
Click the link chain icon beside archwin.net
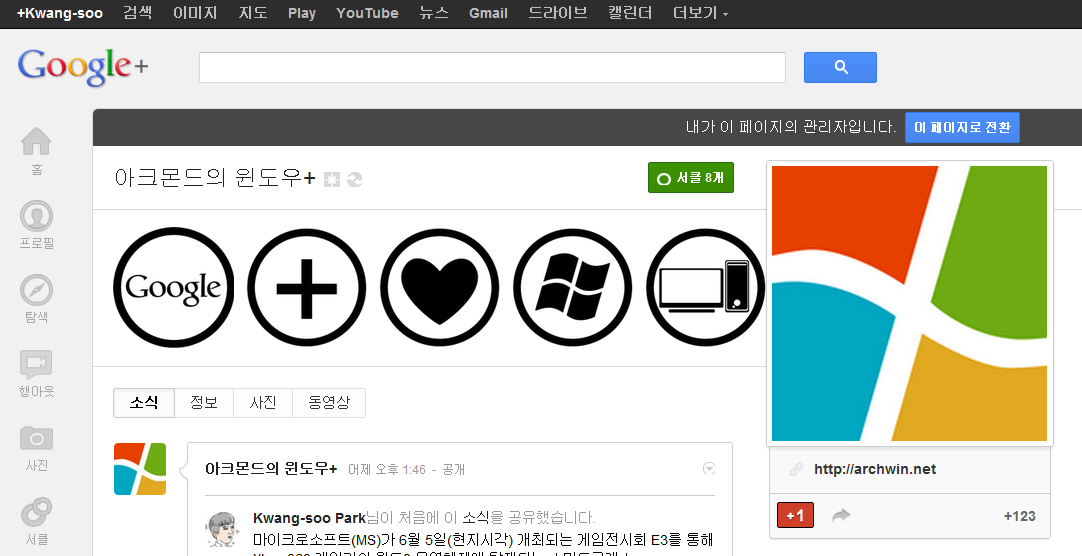(x=796, y=469)
